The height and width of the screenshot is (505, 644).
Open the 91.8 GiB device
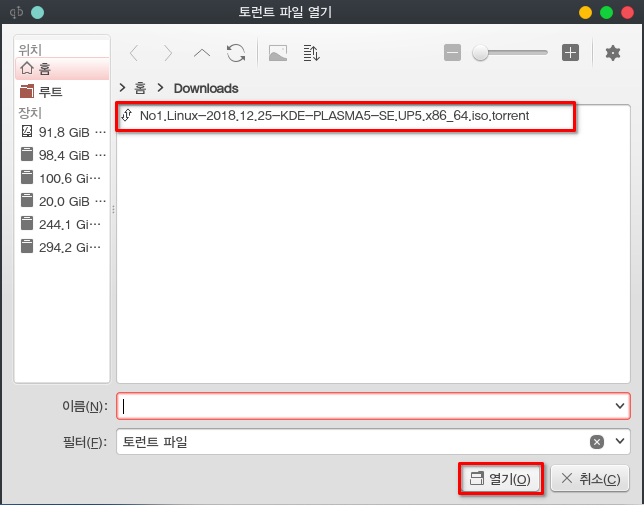(x=62, y=132)
